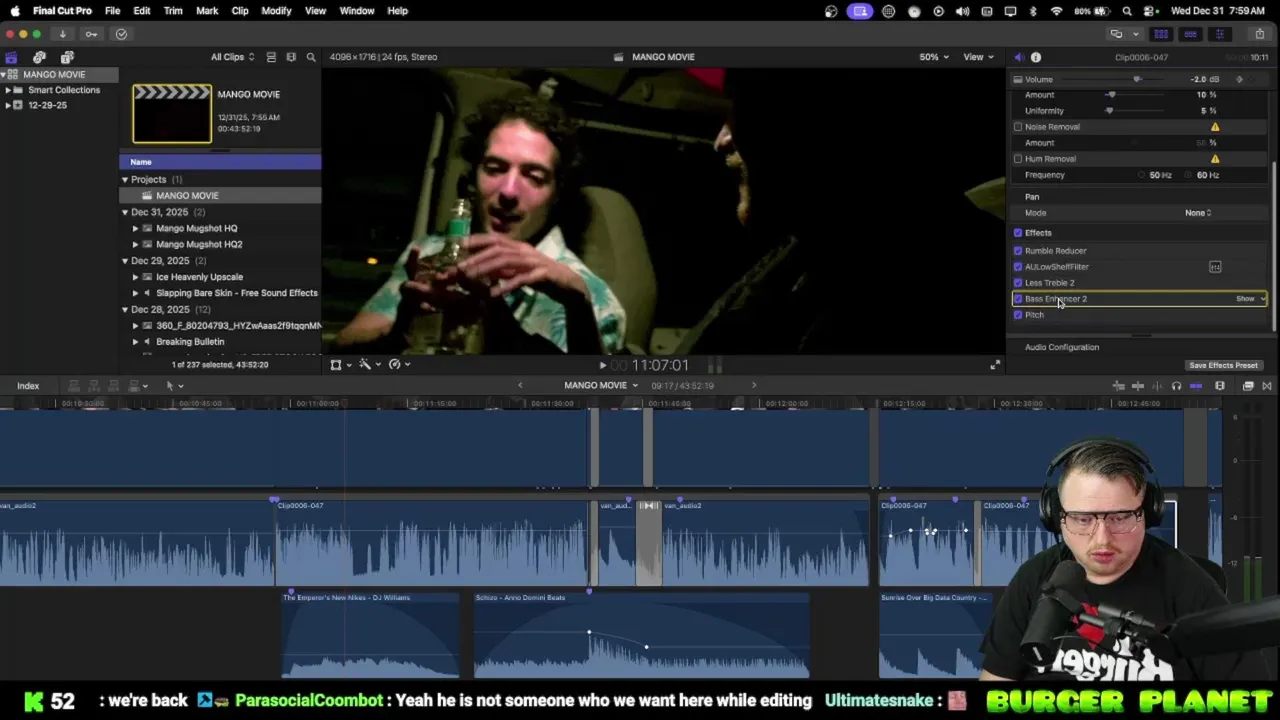The image size is (1280, 720).
Task: Enable Noise Removal checkbox
Action: tap(1018, 127)
